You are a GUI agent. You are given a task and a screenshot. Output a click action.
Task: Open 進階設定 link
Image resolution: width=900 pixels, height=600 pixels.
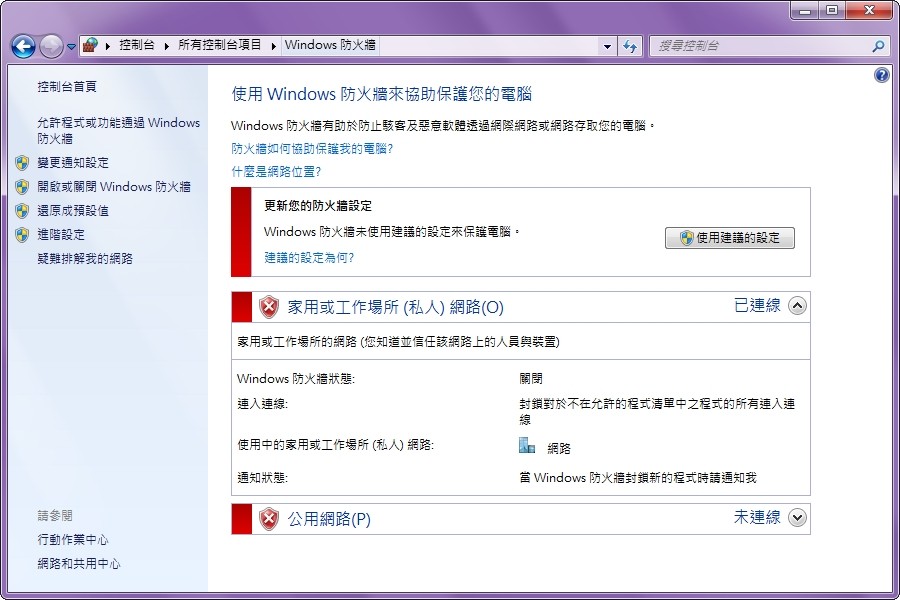click(61, 235)
